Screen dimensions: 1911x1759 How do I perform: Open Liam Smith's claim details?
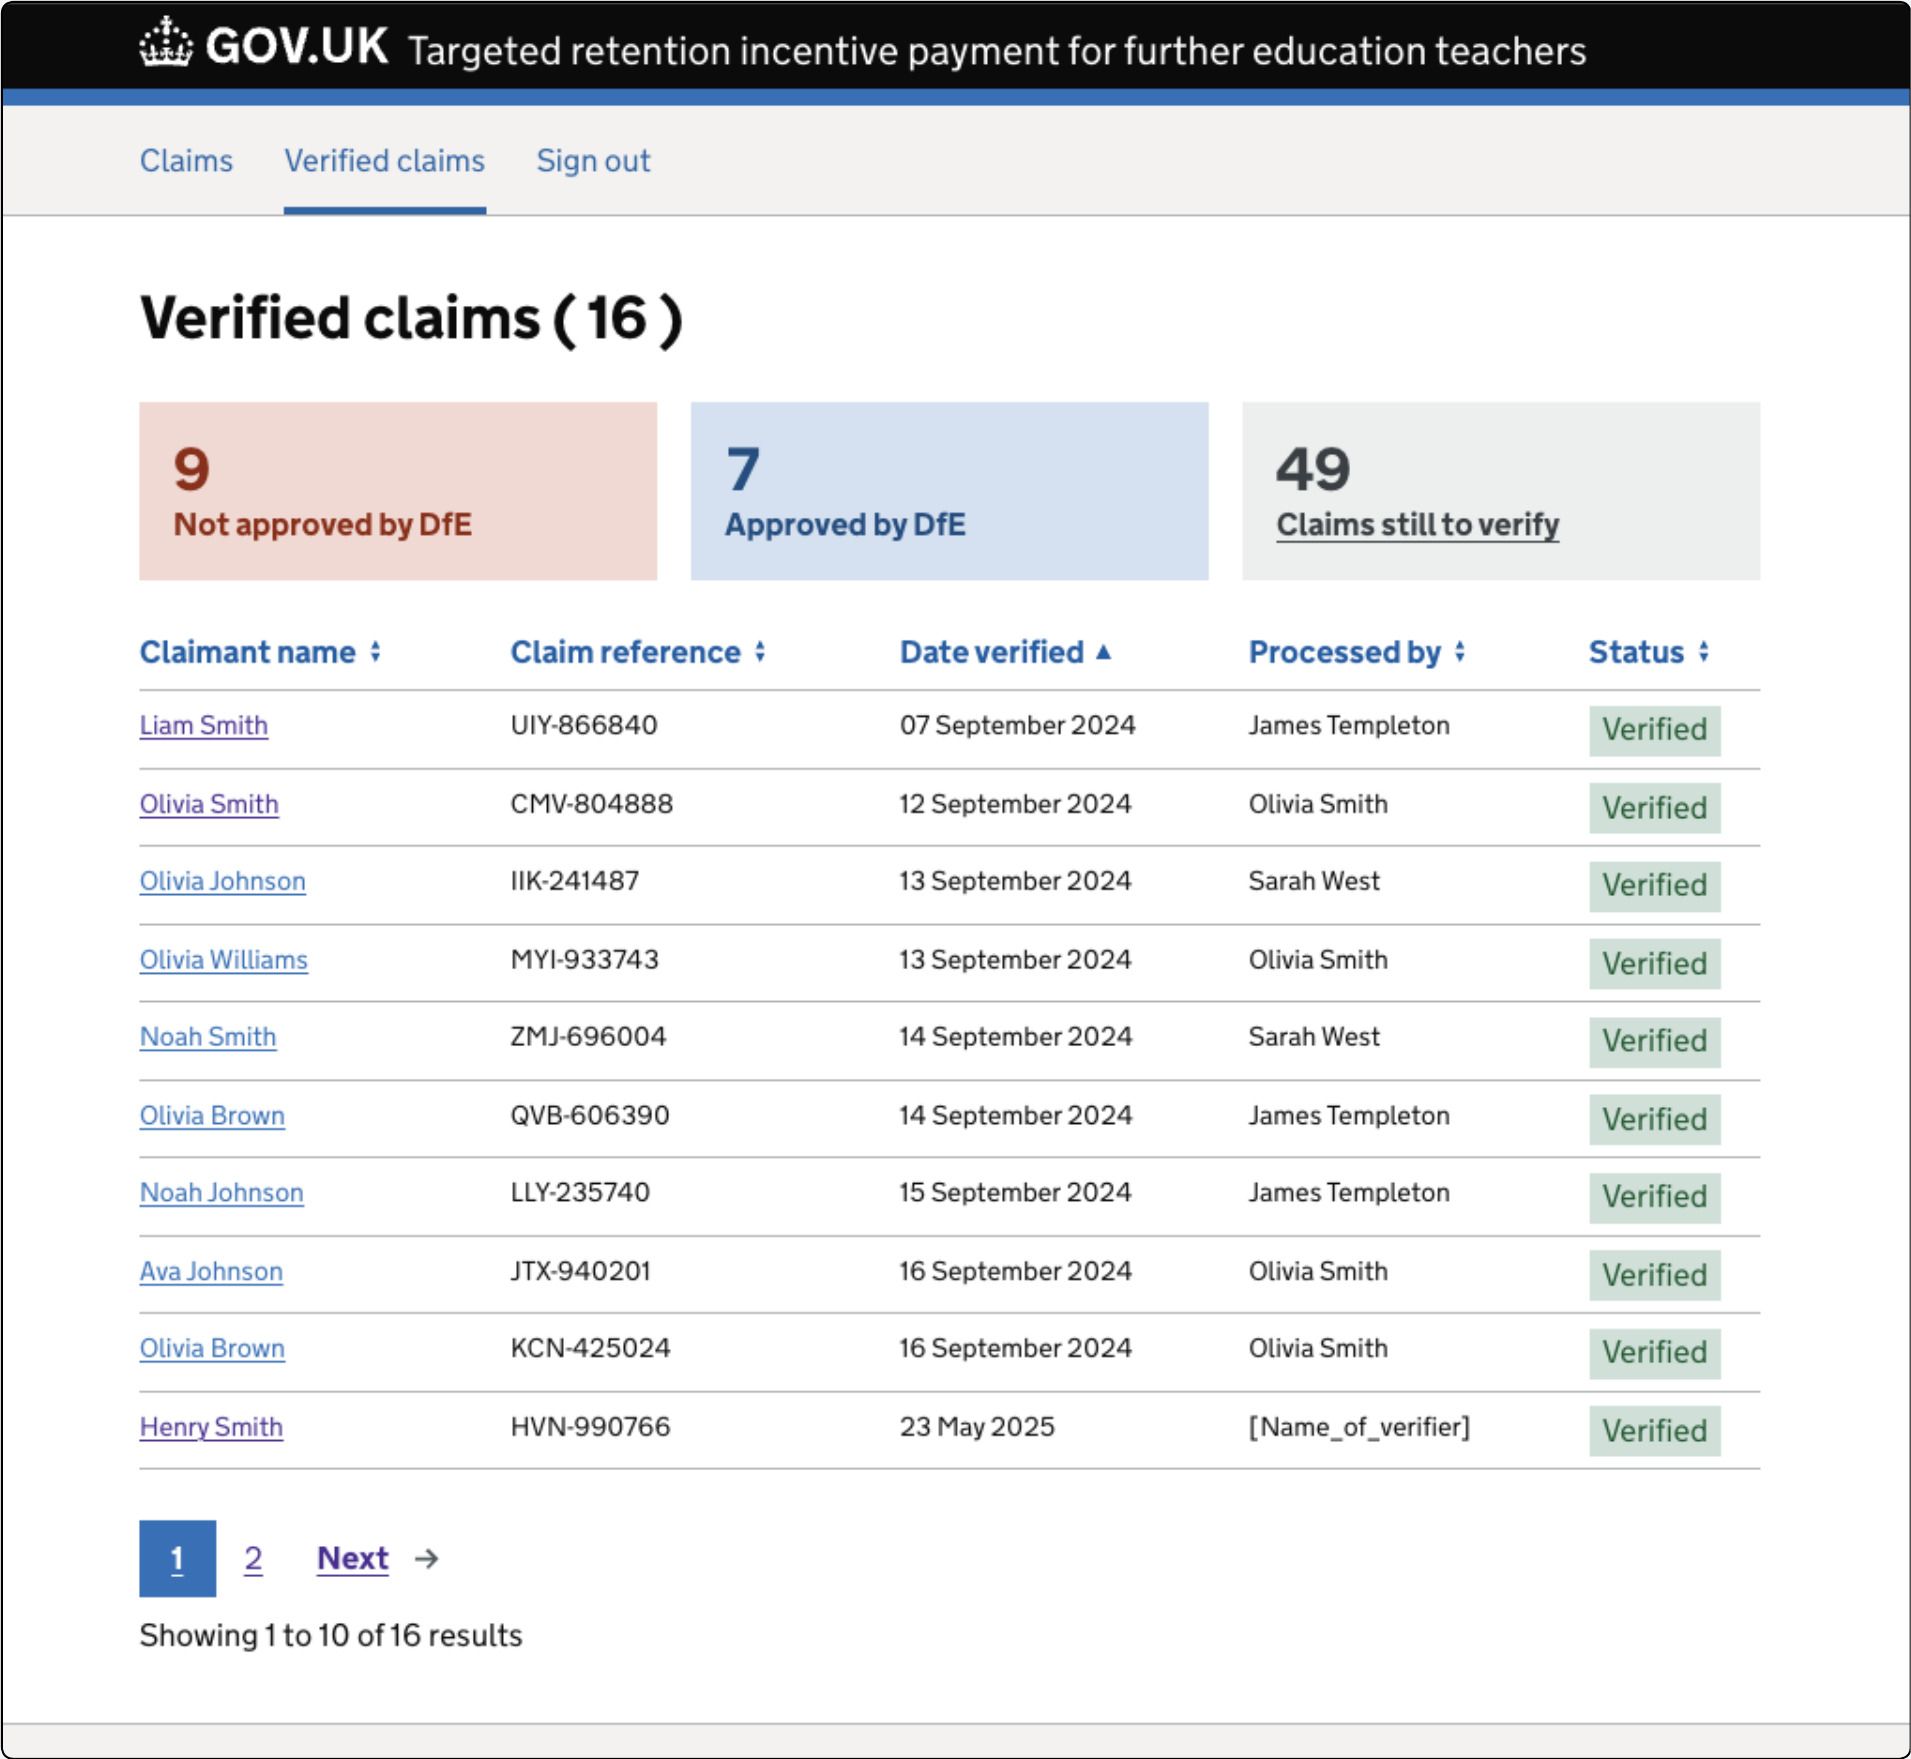pos(203,725)
